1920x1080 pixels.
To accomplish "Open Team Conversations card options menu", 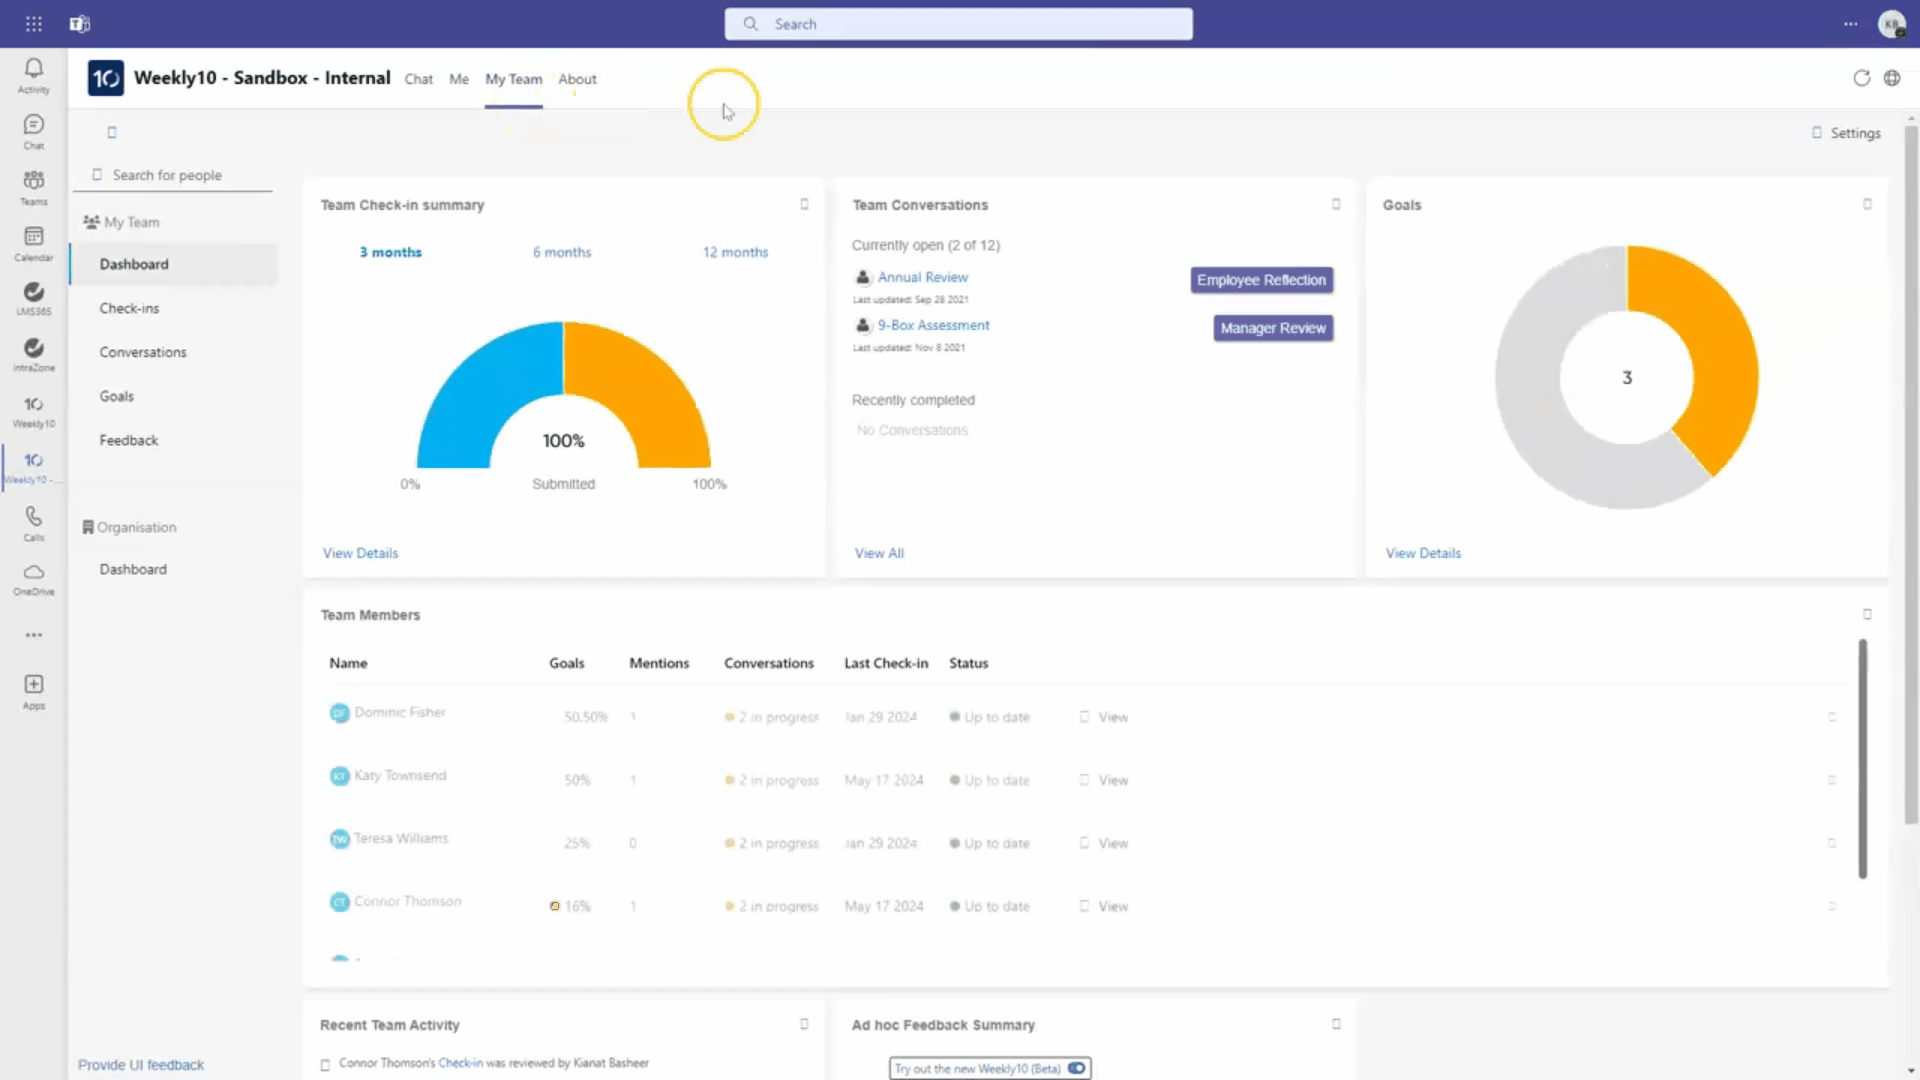I will point(1336,204).
